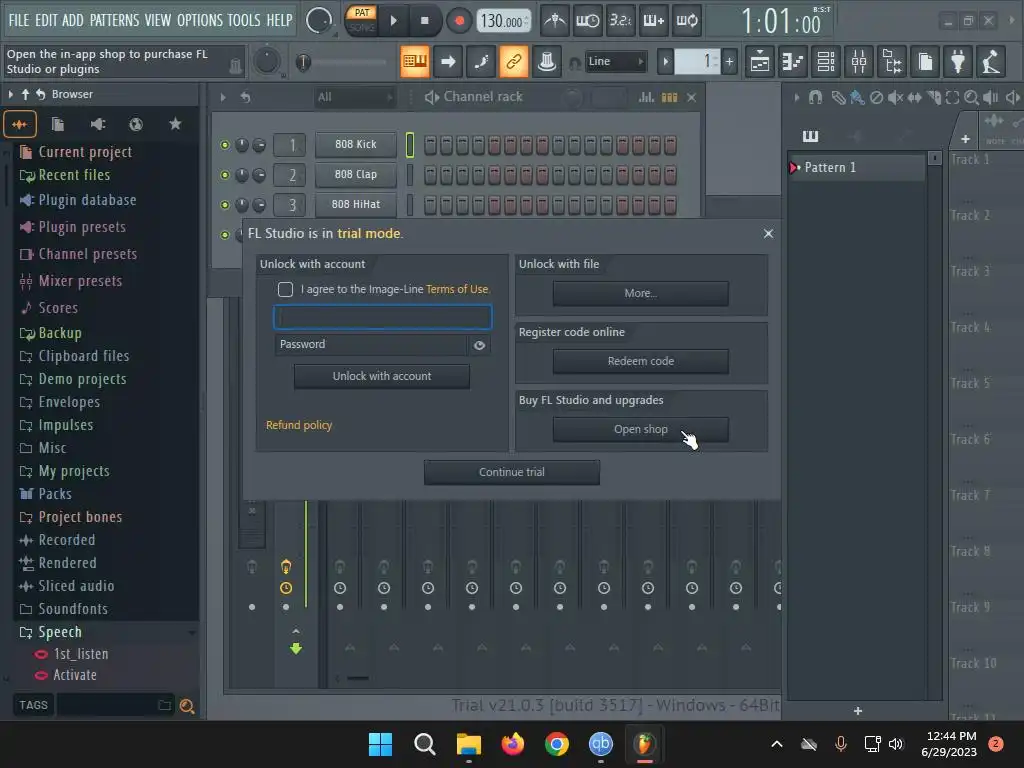Image resolution: width=1024 pixels, height=768 pixels.
Task: Close the trial mode dialog
Action: (x=769, y=234)
